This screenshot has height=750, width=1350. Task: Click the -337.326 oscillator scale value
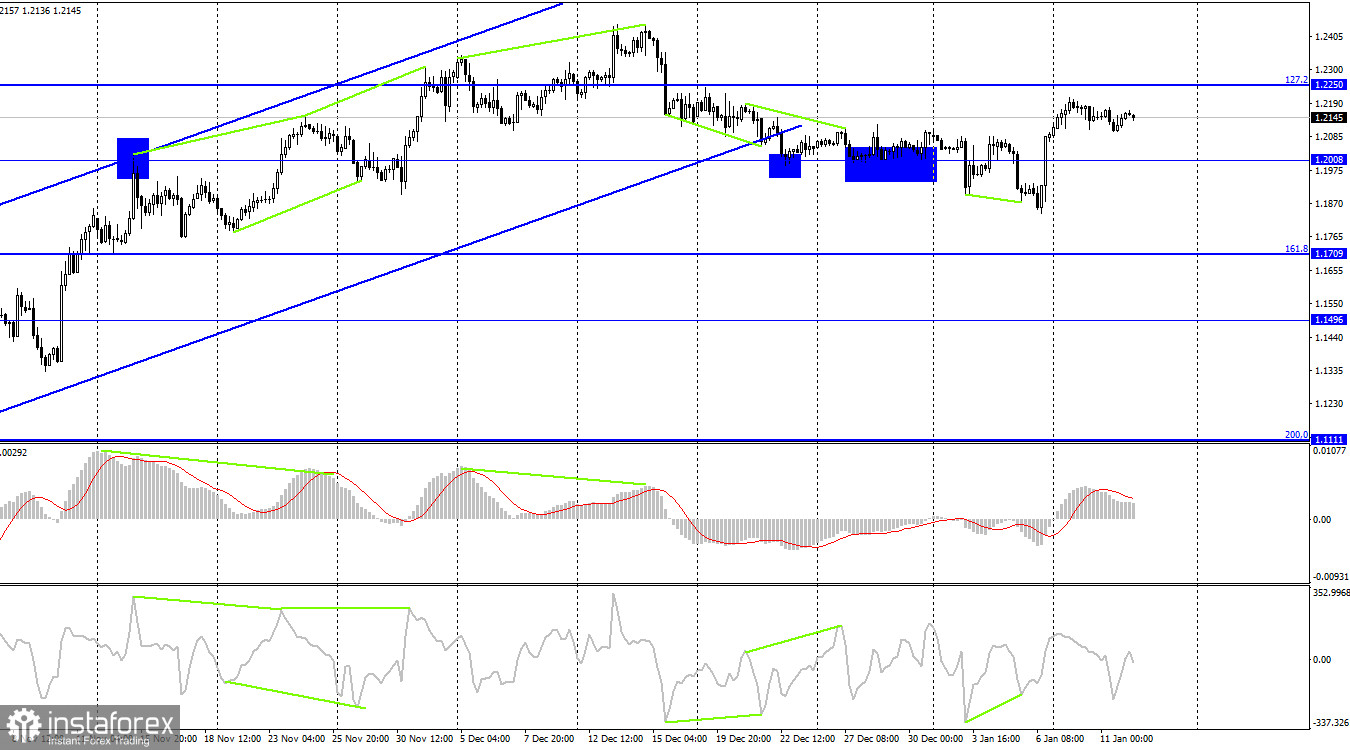(x=1329, y=722)
